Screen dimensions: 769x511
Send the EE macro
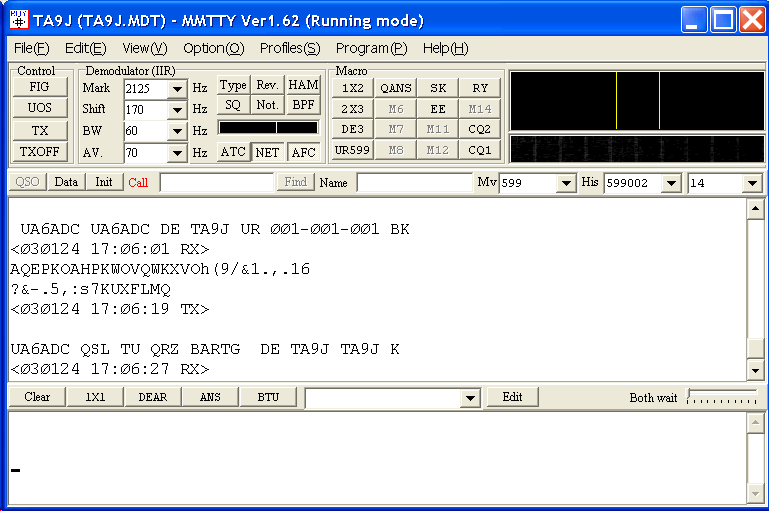437,109
